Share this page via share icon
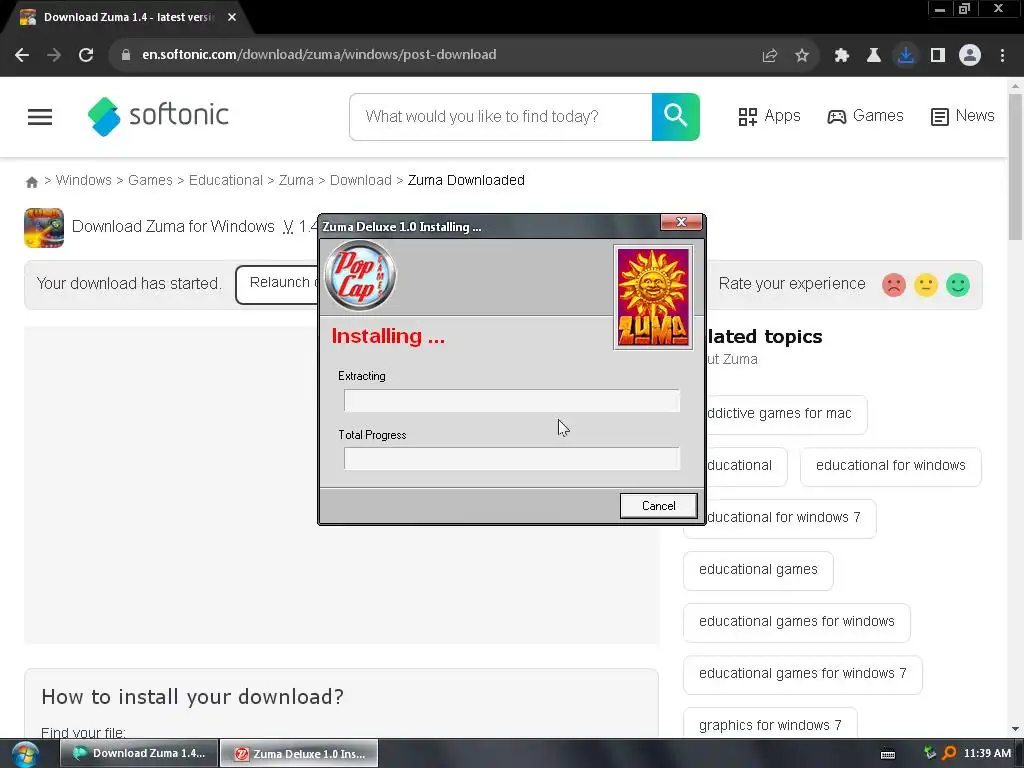Viewport: 1024px width, 768px height. click(x=770, y=56)
